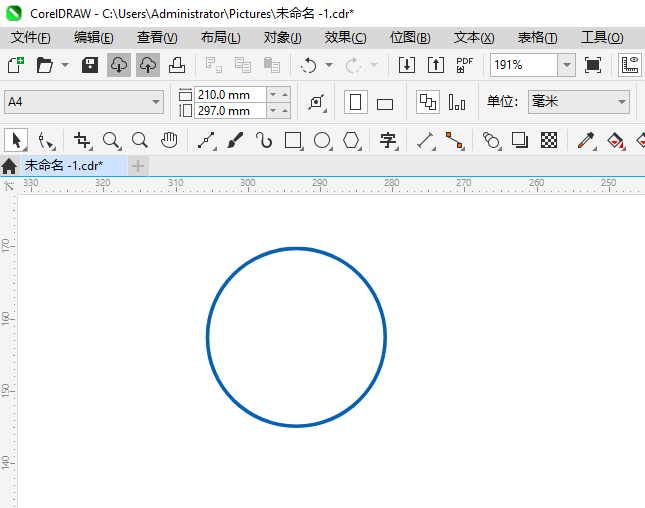Publish to PDF
This screenshot has height=508, width=645.
click(465, 65)
